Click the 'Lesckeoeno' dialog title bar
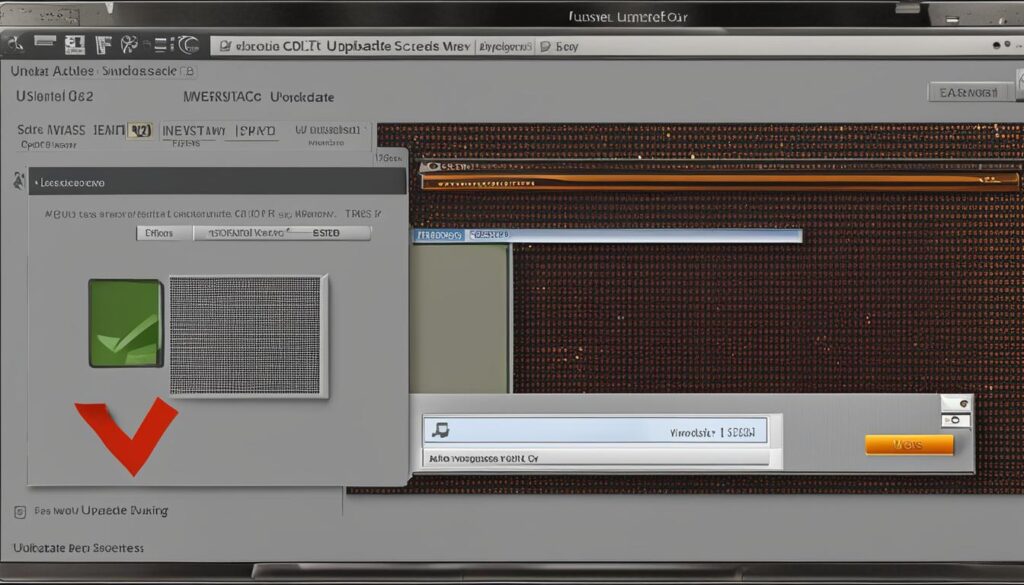The image size is (1024, 585). (217, 182)
